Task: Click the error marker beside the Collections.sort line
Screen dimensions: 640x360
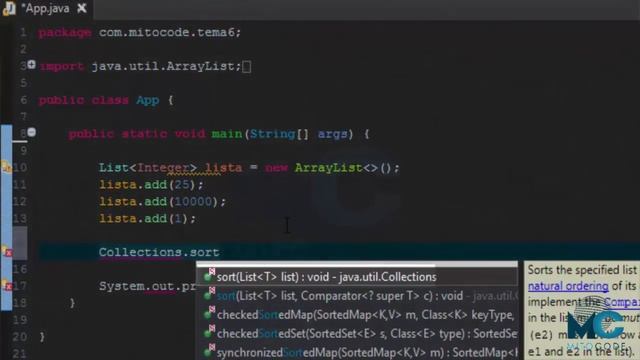Action: tap(7, 252)
